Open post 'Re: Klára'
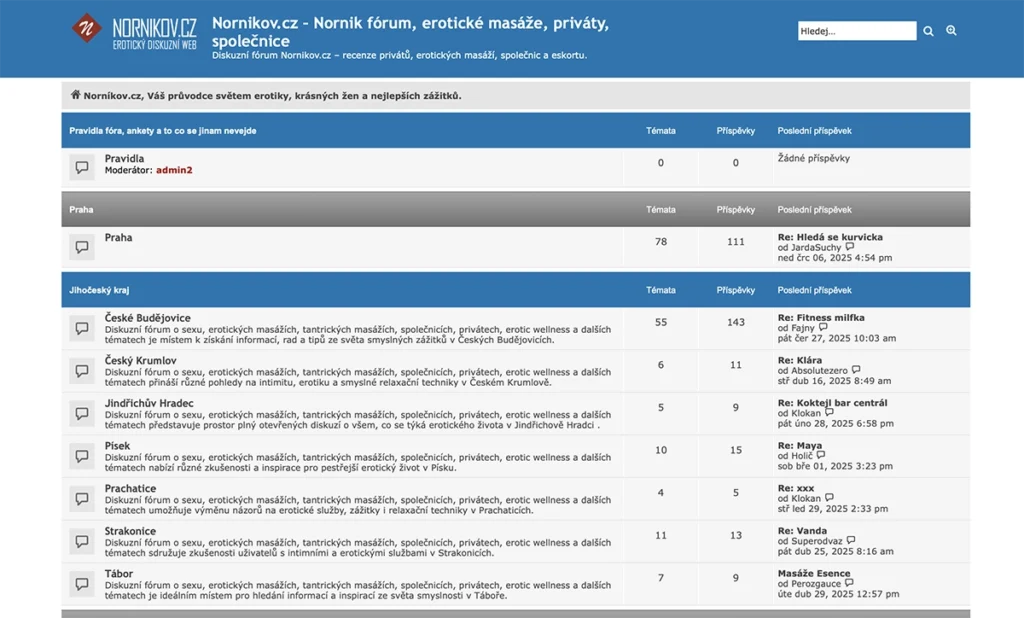 [x=800, y=360]
